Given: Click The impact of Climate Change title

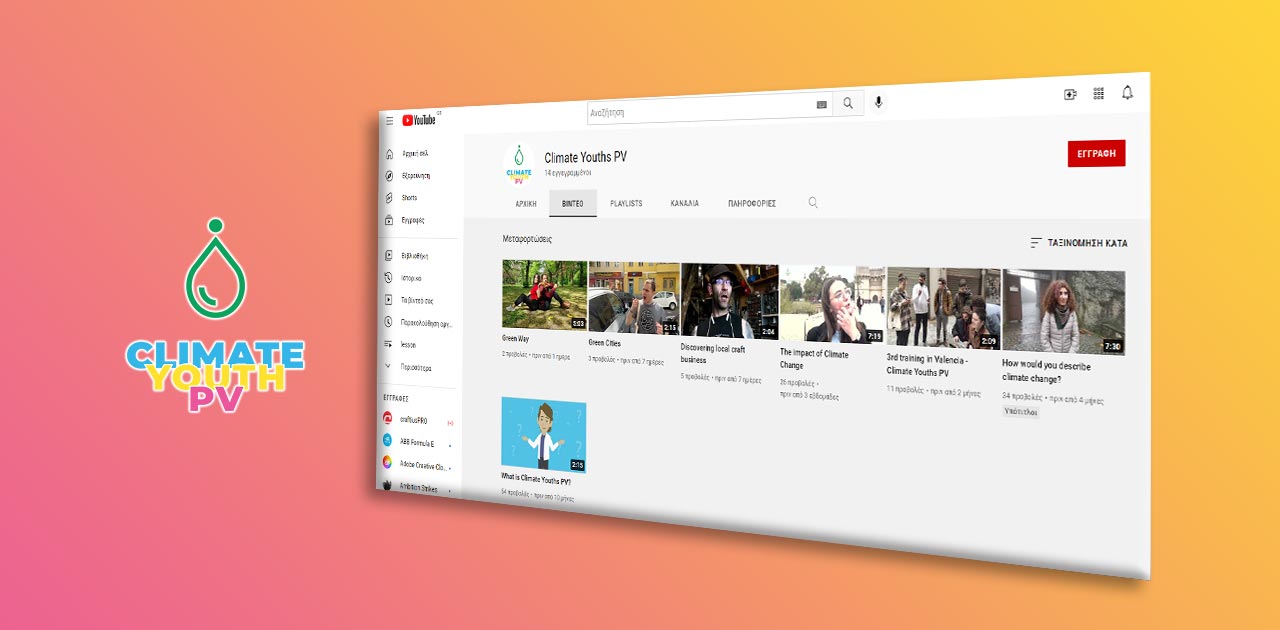Looking at the screenshot, I should pyautogui.click(x=814, y=359).
